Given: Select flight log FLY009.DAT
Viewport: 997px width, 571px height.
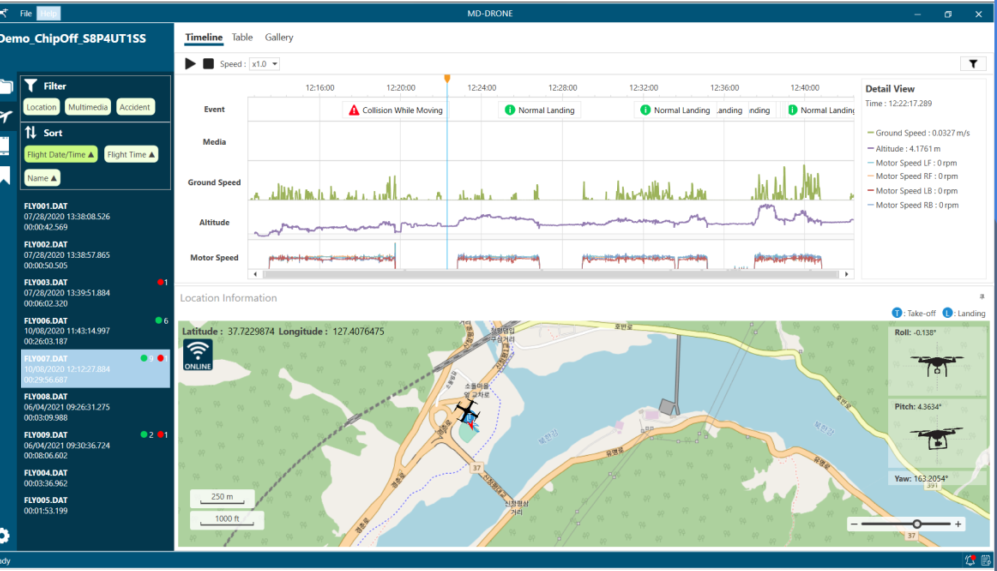Looking at the screenshot, I should click(95, 445).
